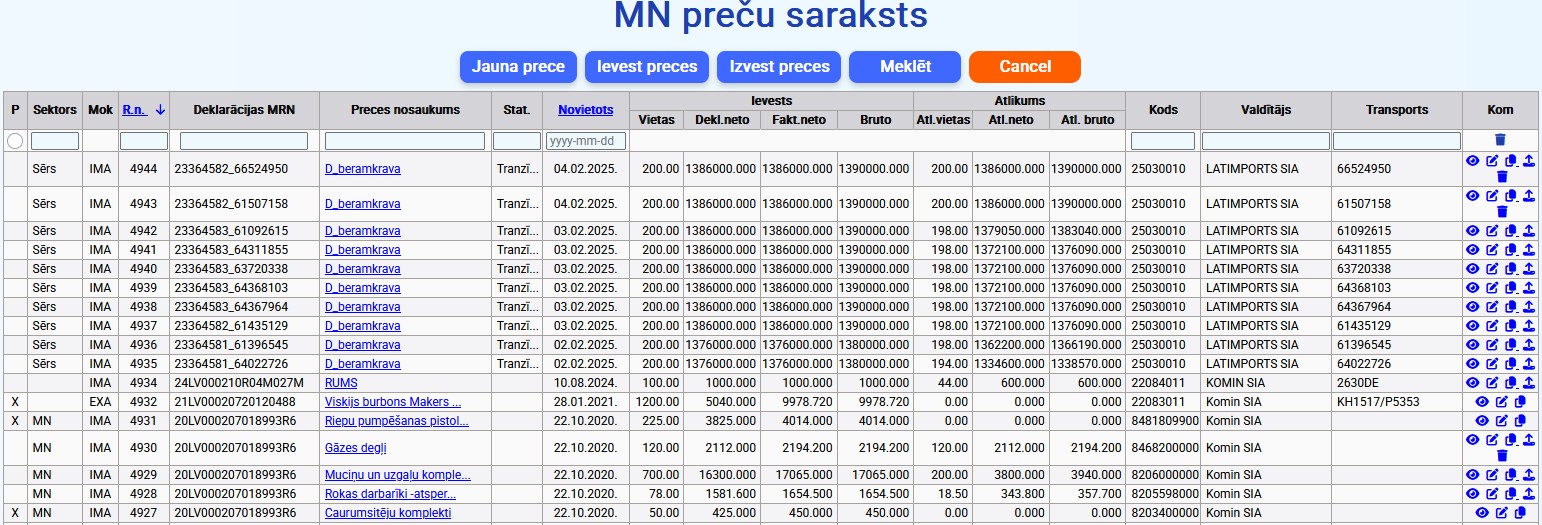Open RUMS product link
1542x525 pixels.
(341, 383)
